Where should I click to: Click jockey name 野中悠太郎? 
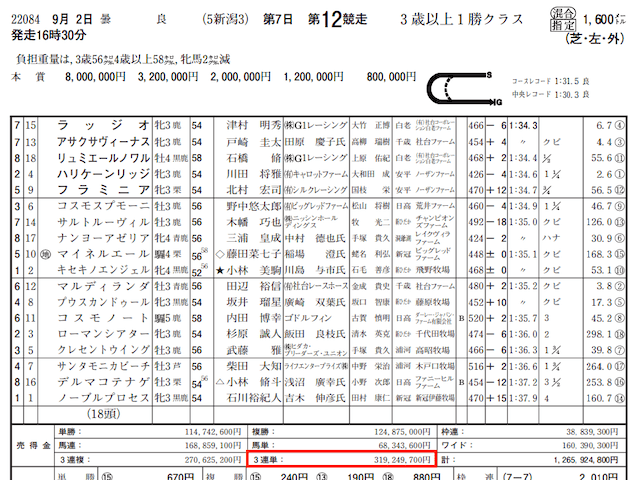coord(253,206)
